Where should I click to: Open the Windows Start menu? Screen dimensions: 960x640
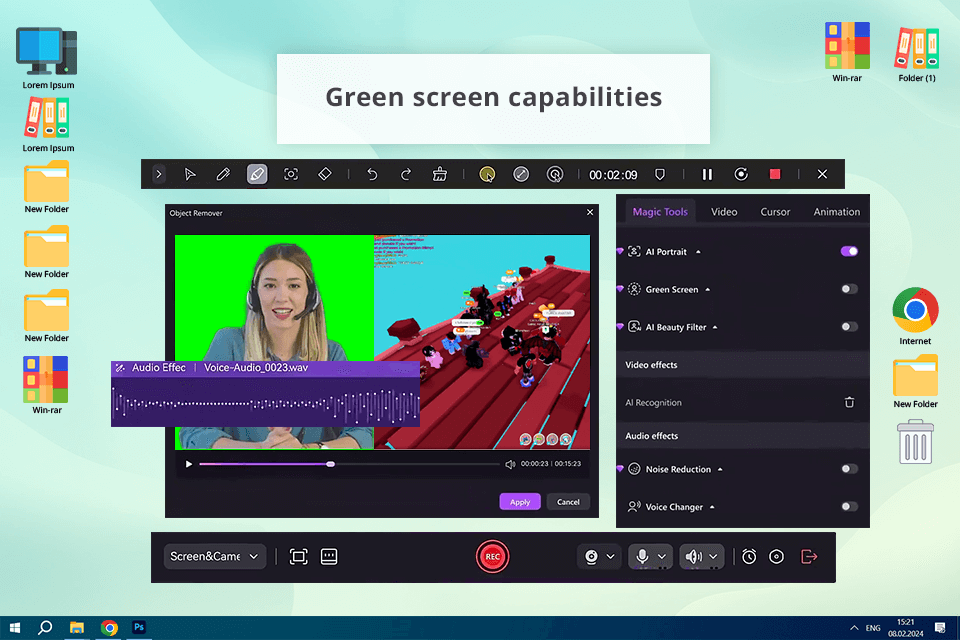point(15,628)
